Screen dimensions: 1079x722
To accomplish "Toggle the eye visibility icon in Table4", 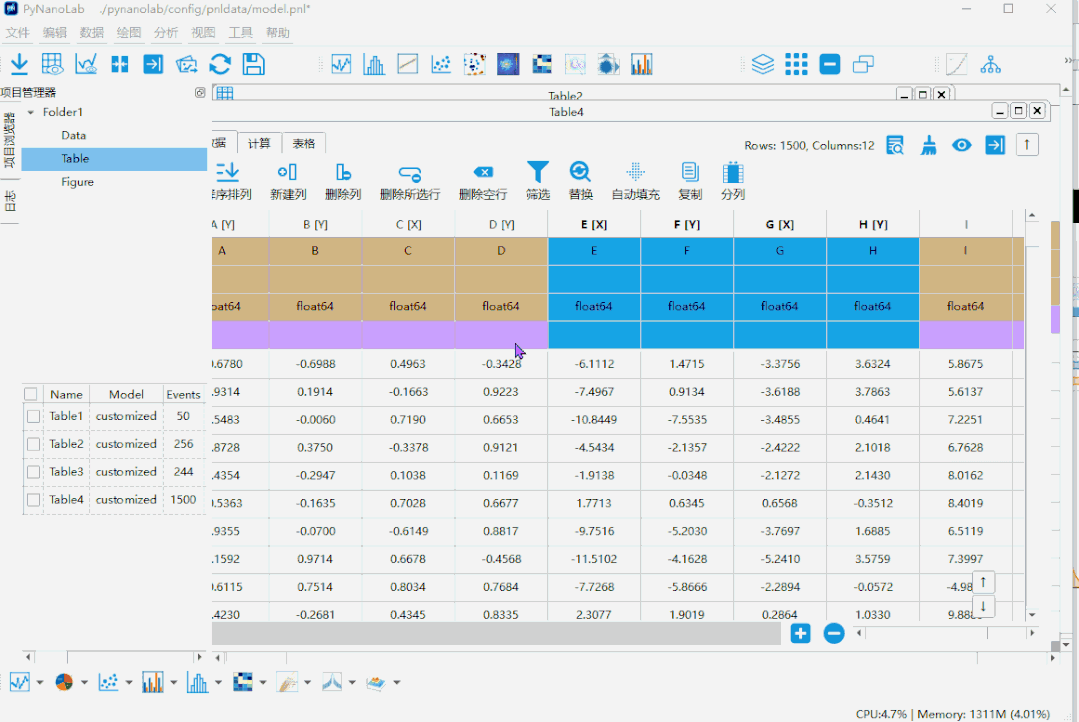I will click(x=961, y=145).
